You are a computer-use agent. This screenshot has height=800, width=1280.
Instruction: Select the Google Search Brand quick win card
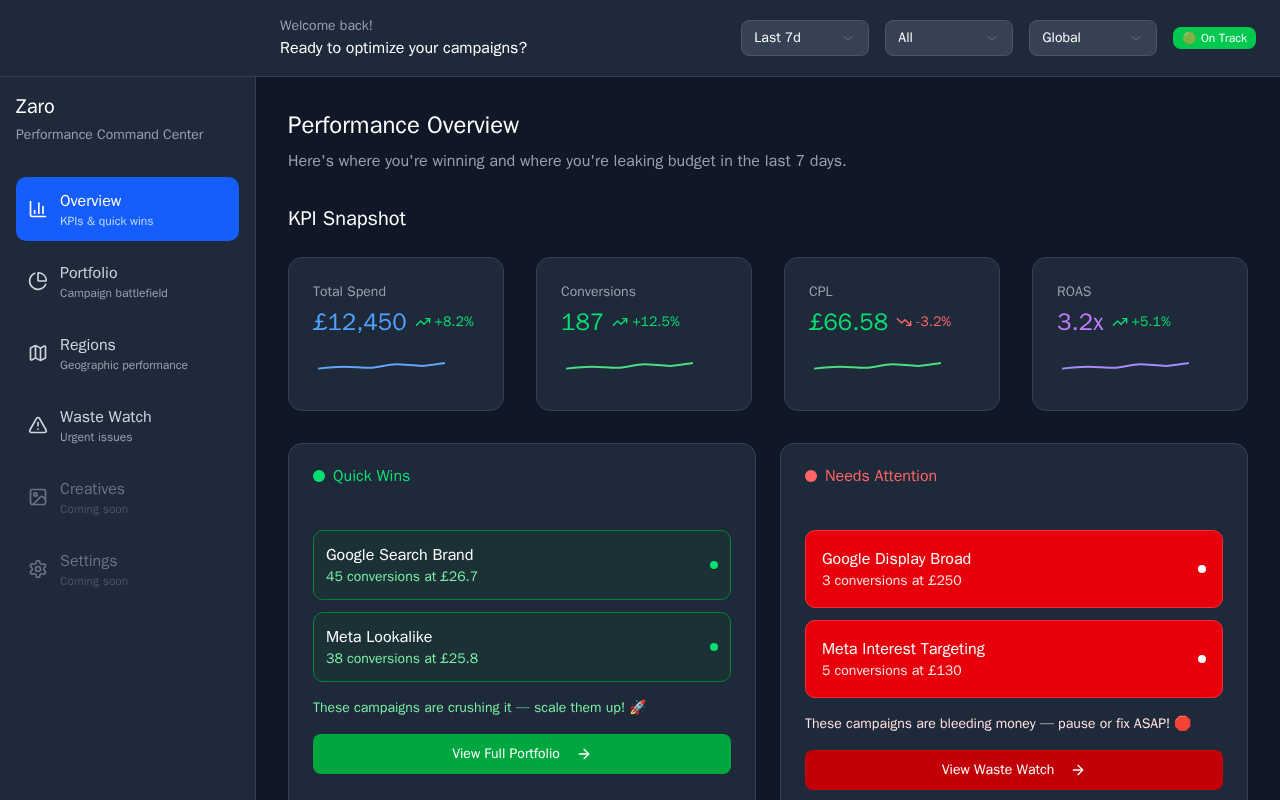coord(522,565)
